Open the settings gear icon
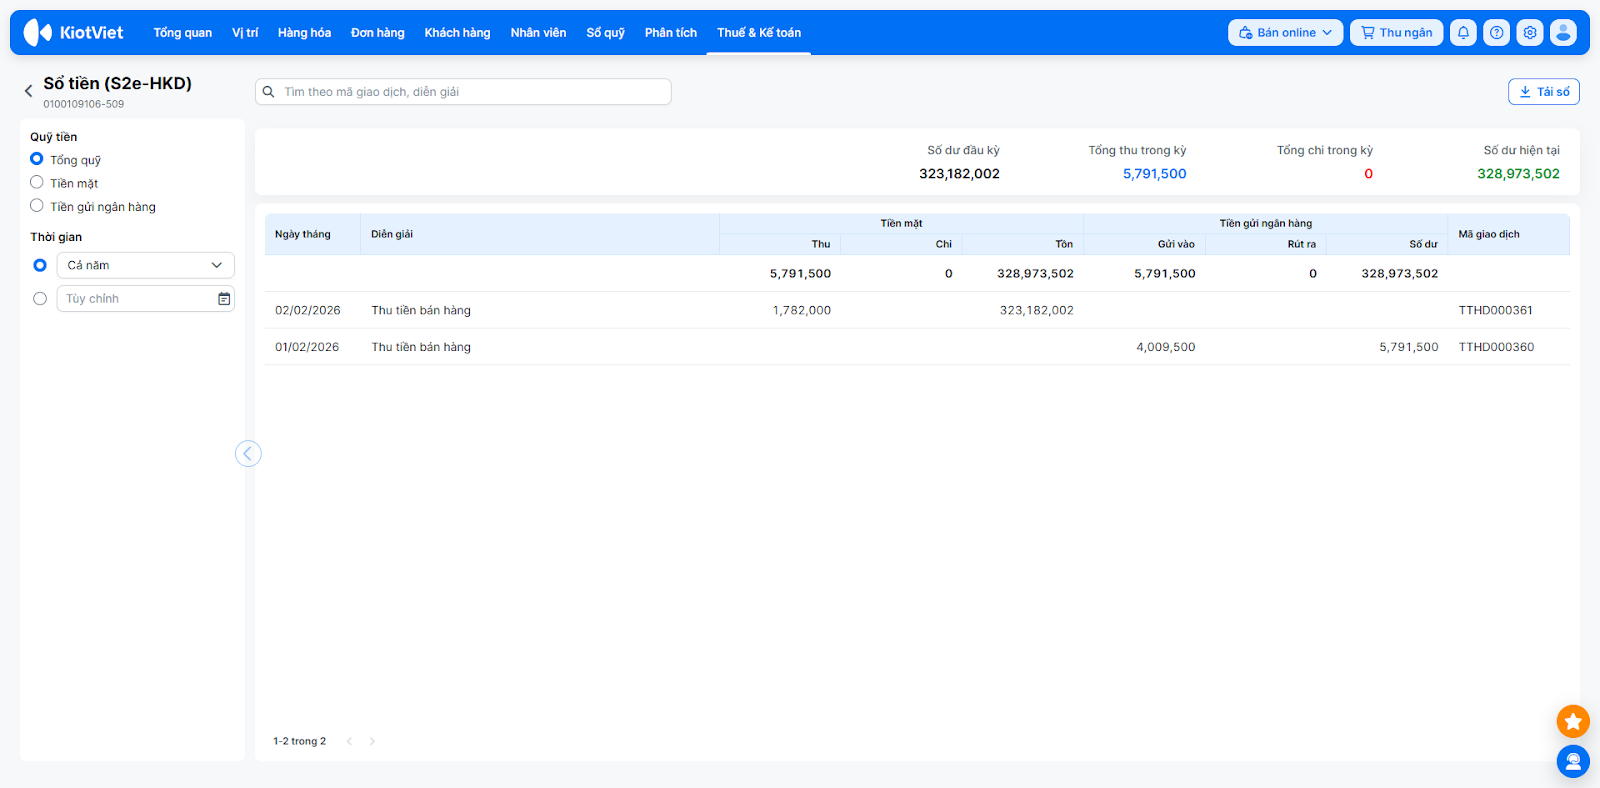Image resolution: width=1600 pixels, height=788 pixels. click(x=1530, y=33)
